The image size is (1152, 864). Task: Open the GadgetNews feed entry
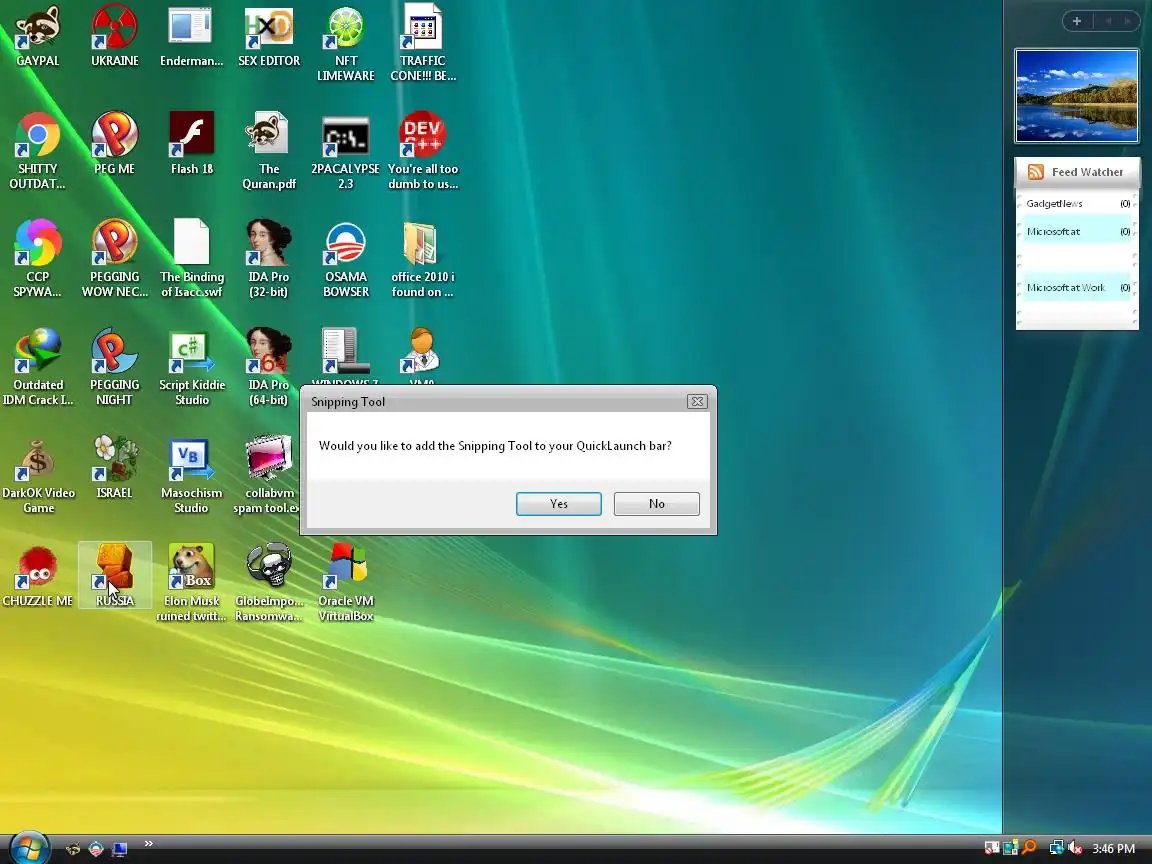pos(1077,204)
